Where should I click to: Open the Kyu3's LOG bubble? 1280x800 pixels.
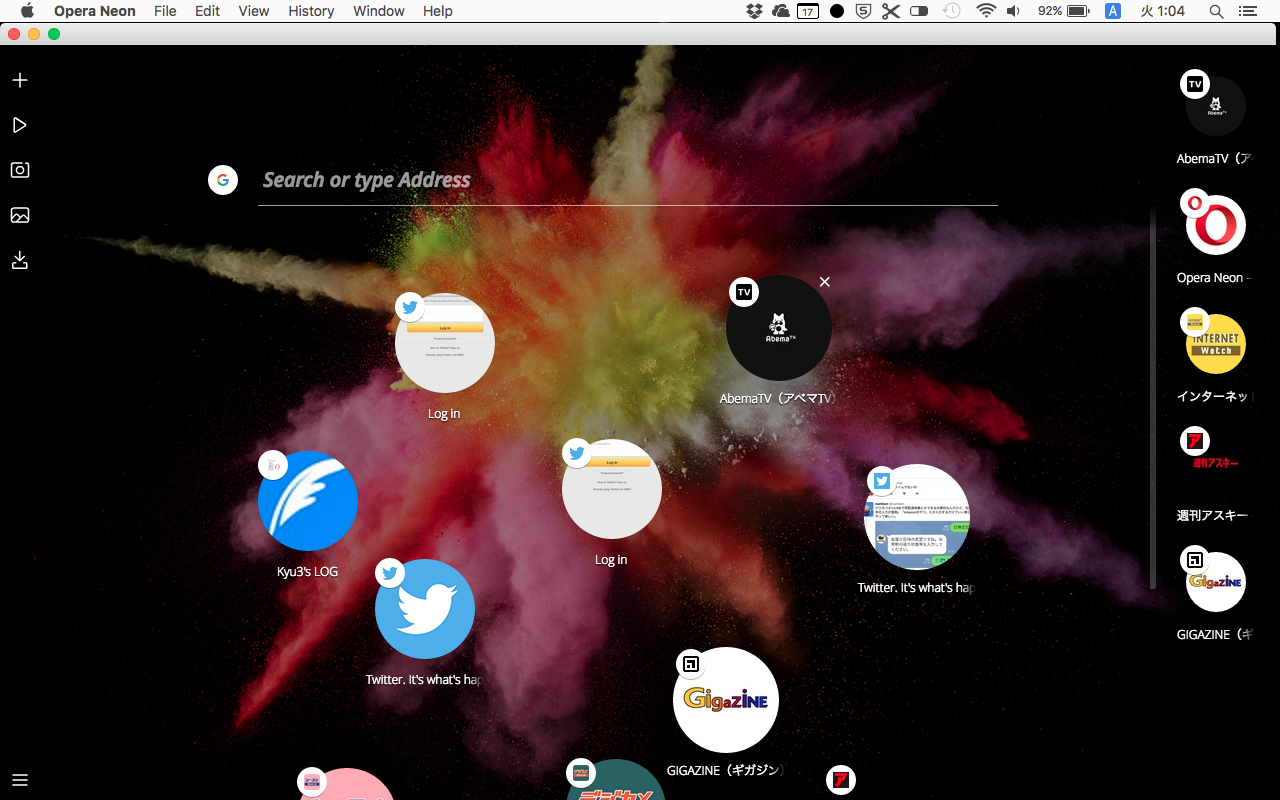pos(308,501)
